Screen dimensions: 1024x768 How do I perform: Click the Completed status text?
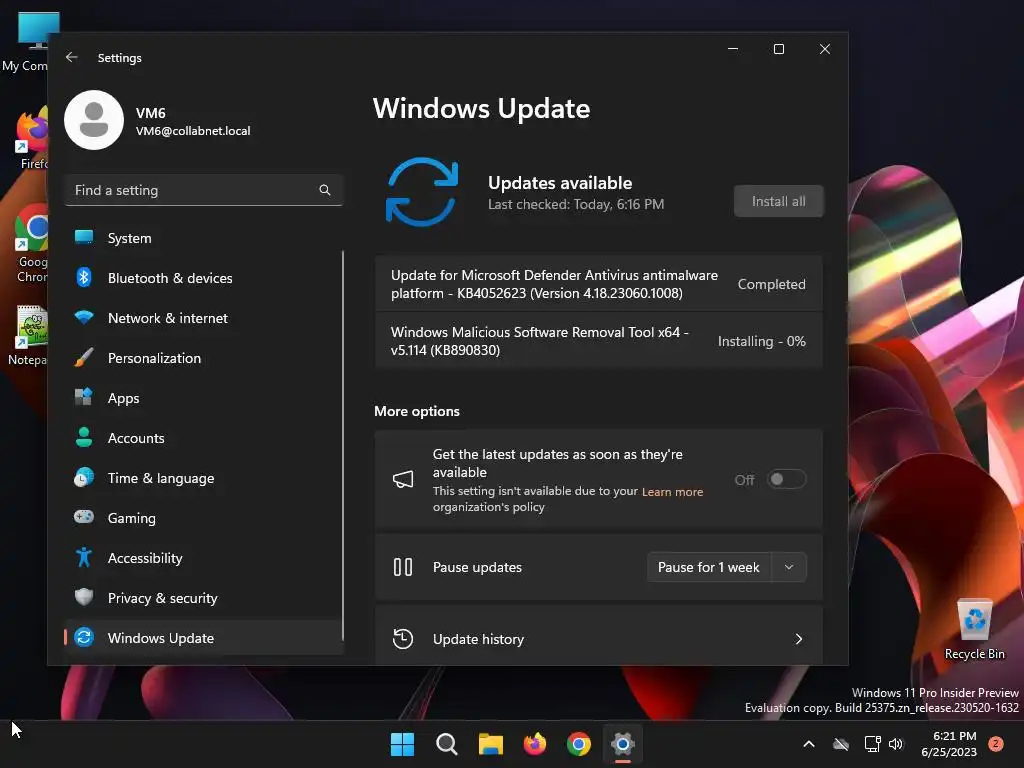tap(771, 284)
